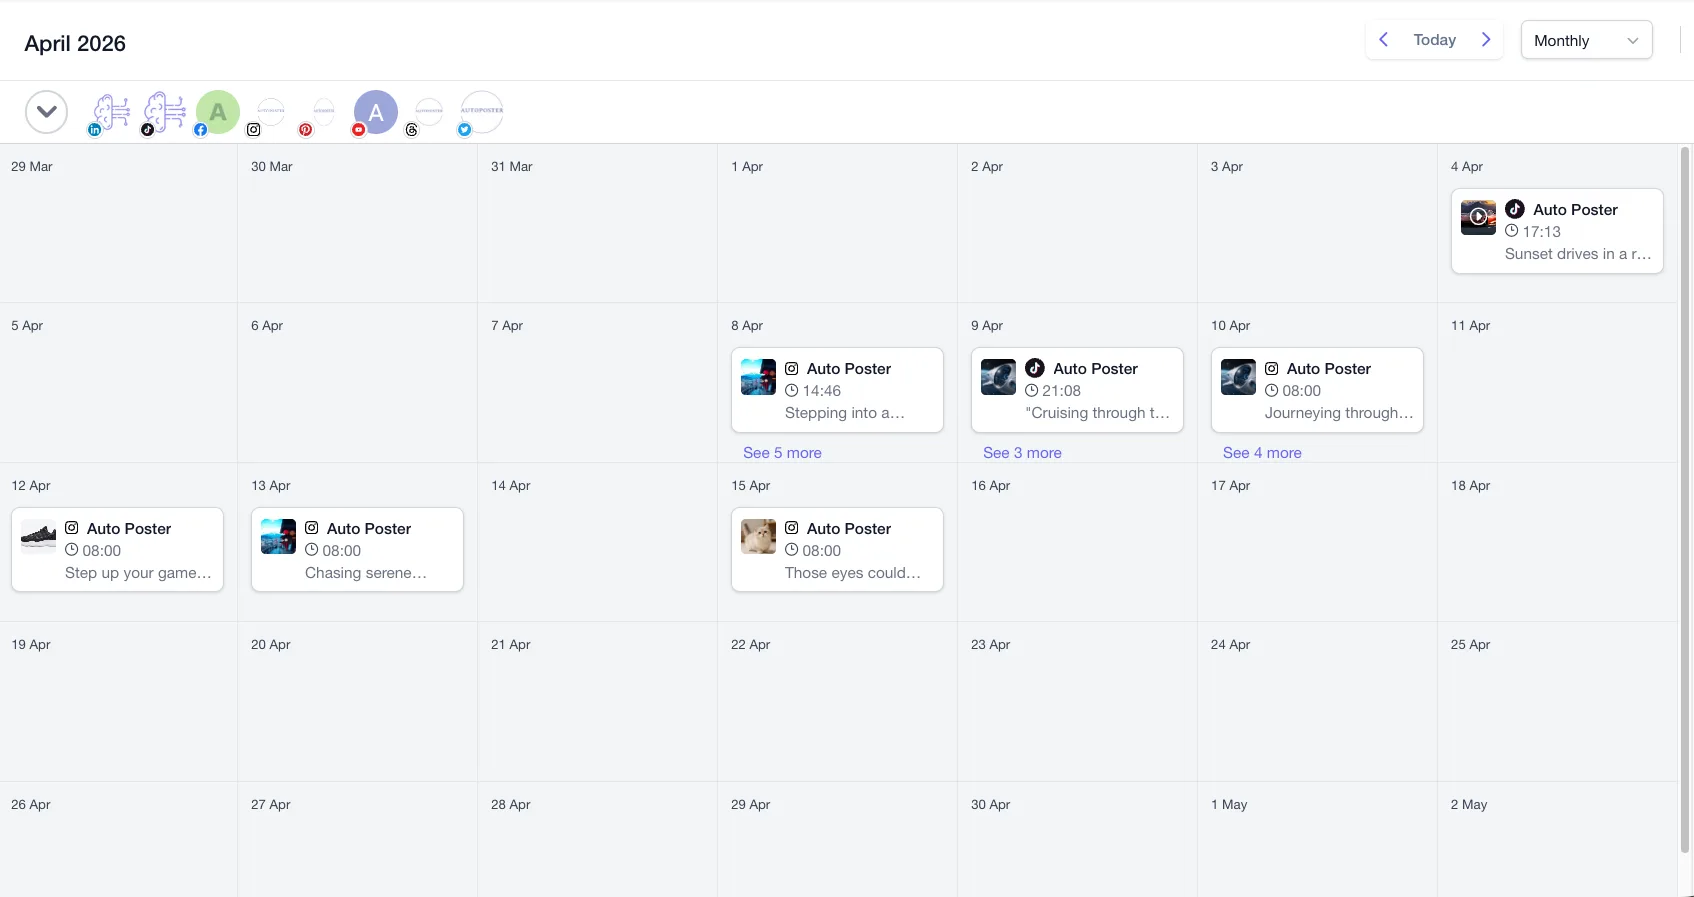Image resolution: width=1694 pixels, height=897 pixels.
Task: Click the 17:13 time on 4 Apr
Action: [x=1541, y=232]
